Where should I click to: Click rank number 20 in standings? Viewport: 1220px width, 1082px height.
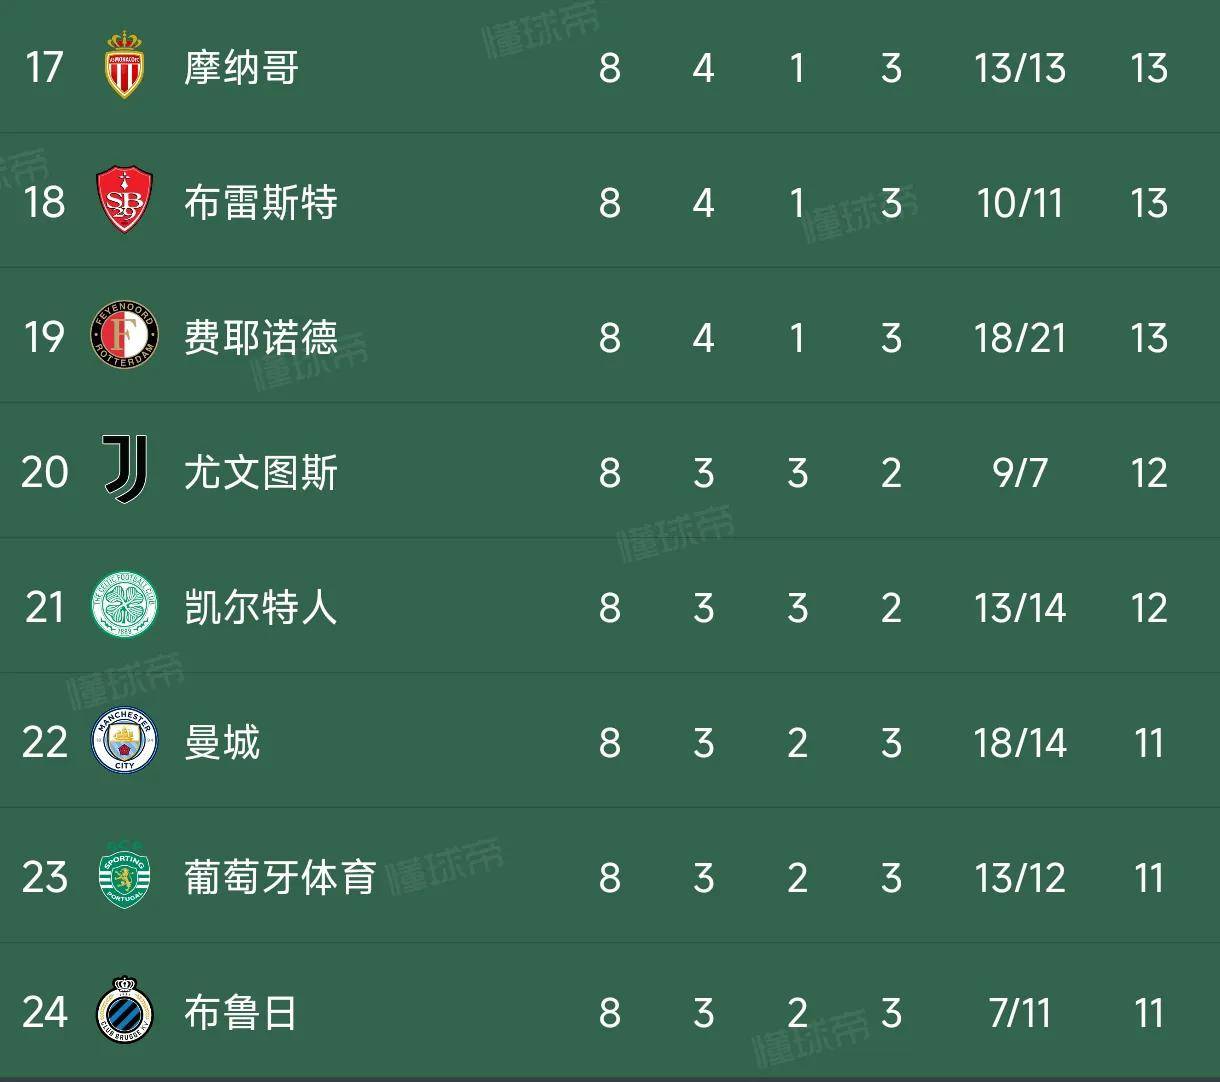click(x=45, y=473)
